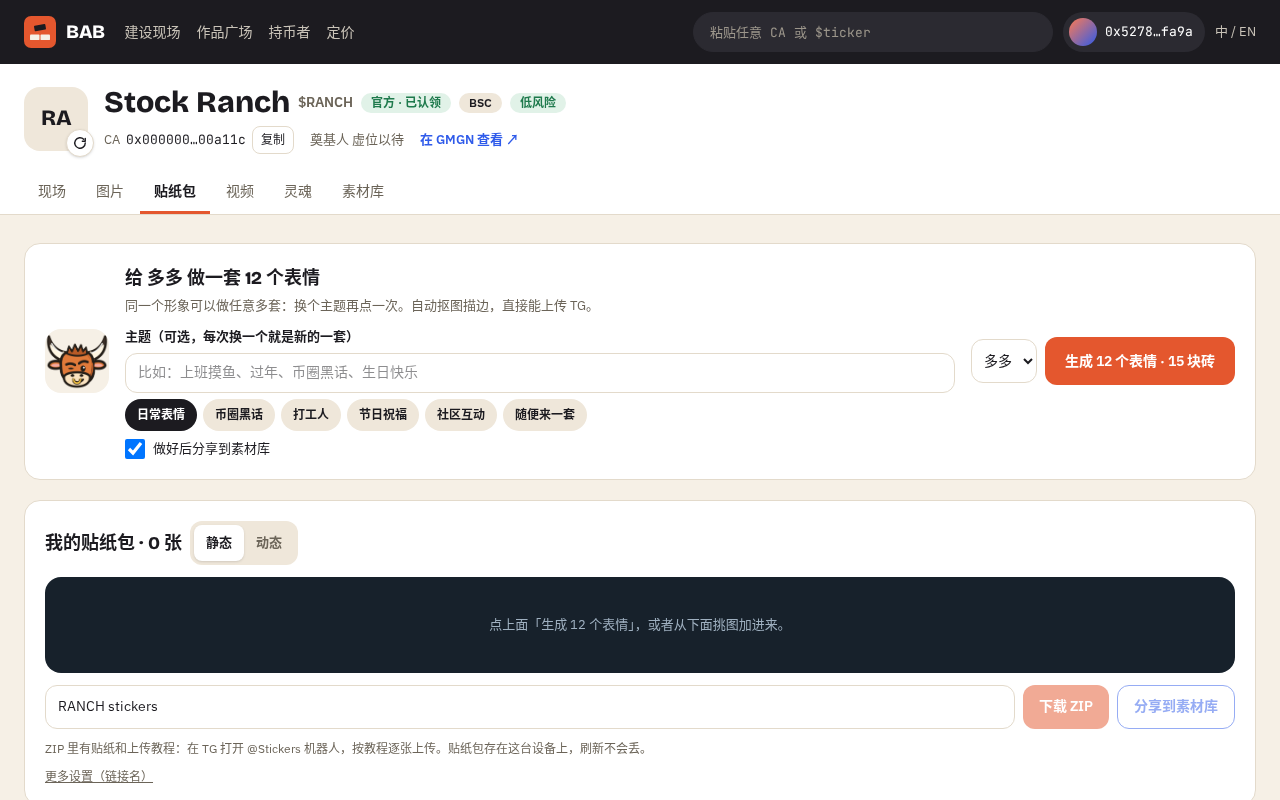1280x800 pixels.
Task: Click the 分享到素材库 button
Action: click(x=1176, y=707)
